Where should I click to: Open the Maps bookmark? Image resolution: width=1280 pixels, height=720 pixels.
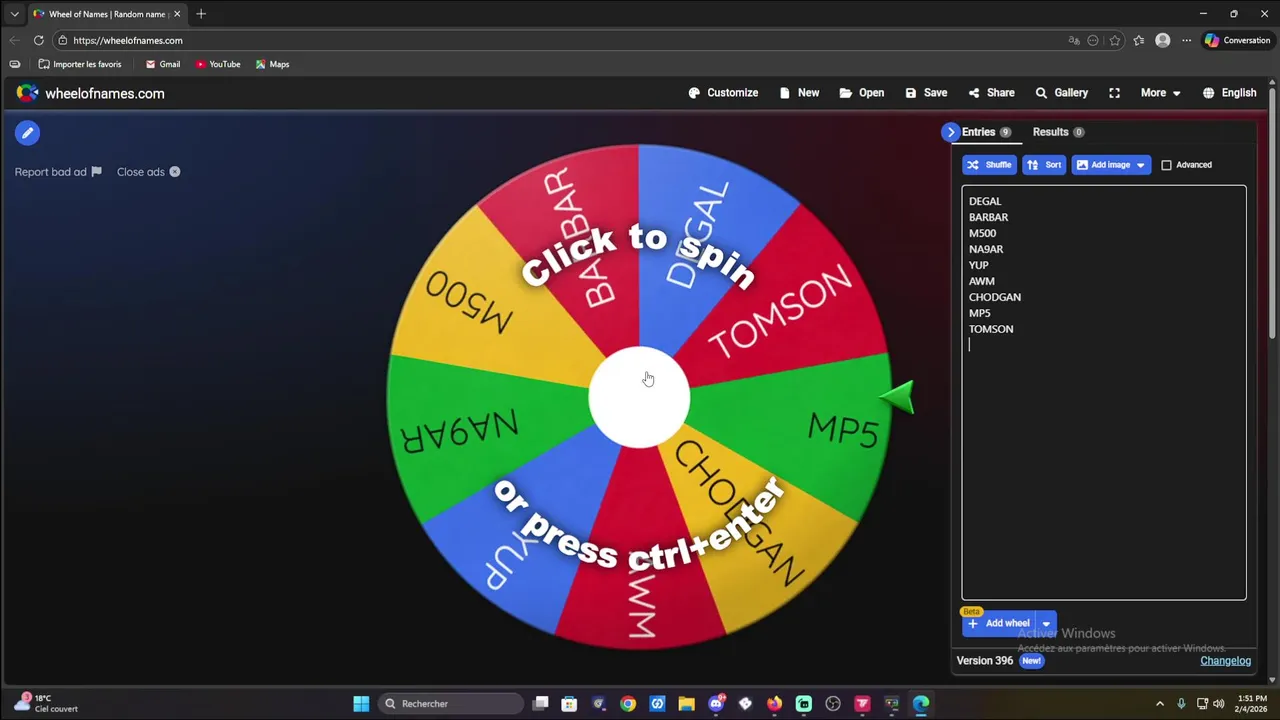point(272,64)
